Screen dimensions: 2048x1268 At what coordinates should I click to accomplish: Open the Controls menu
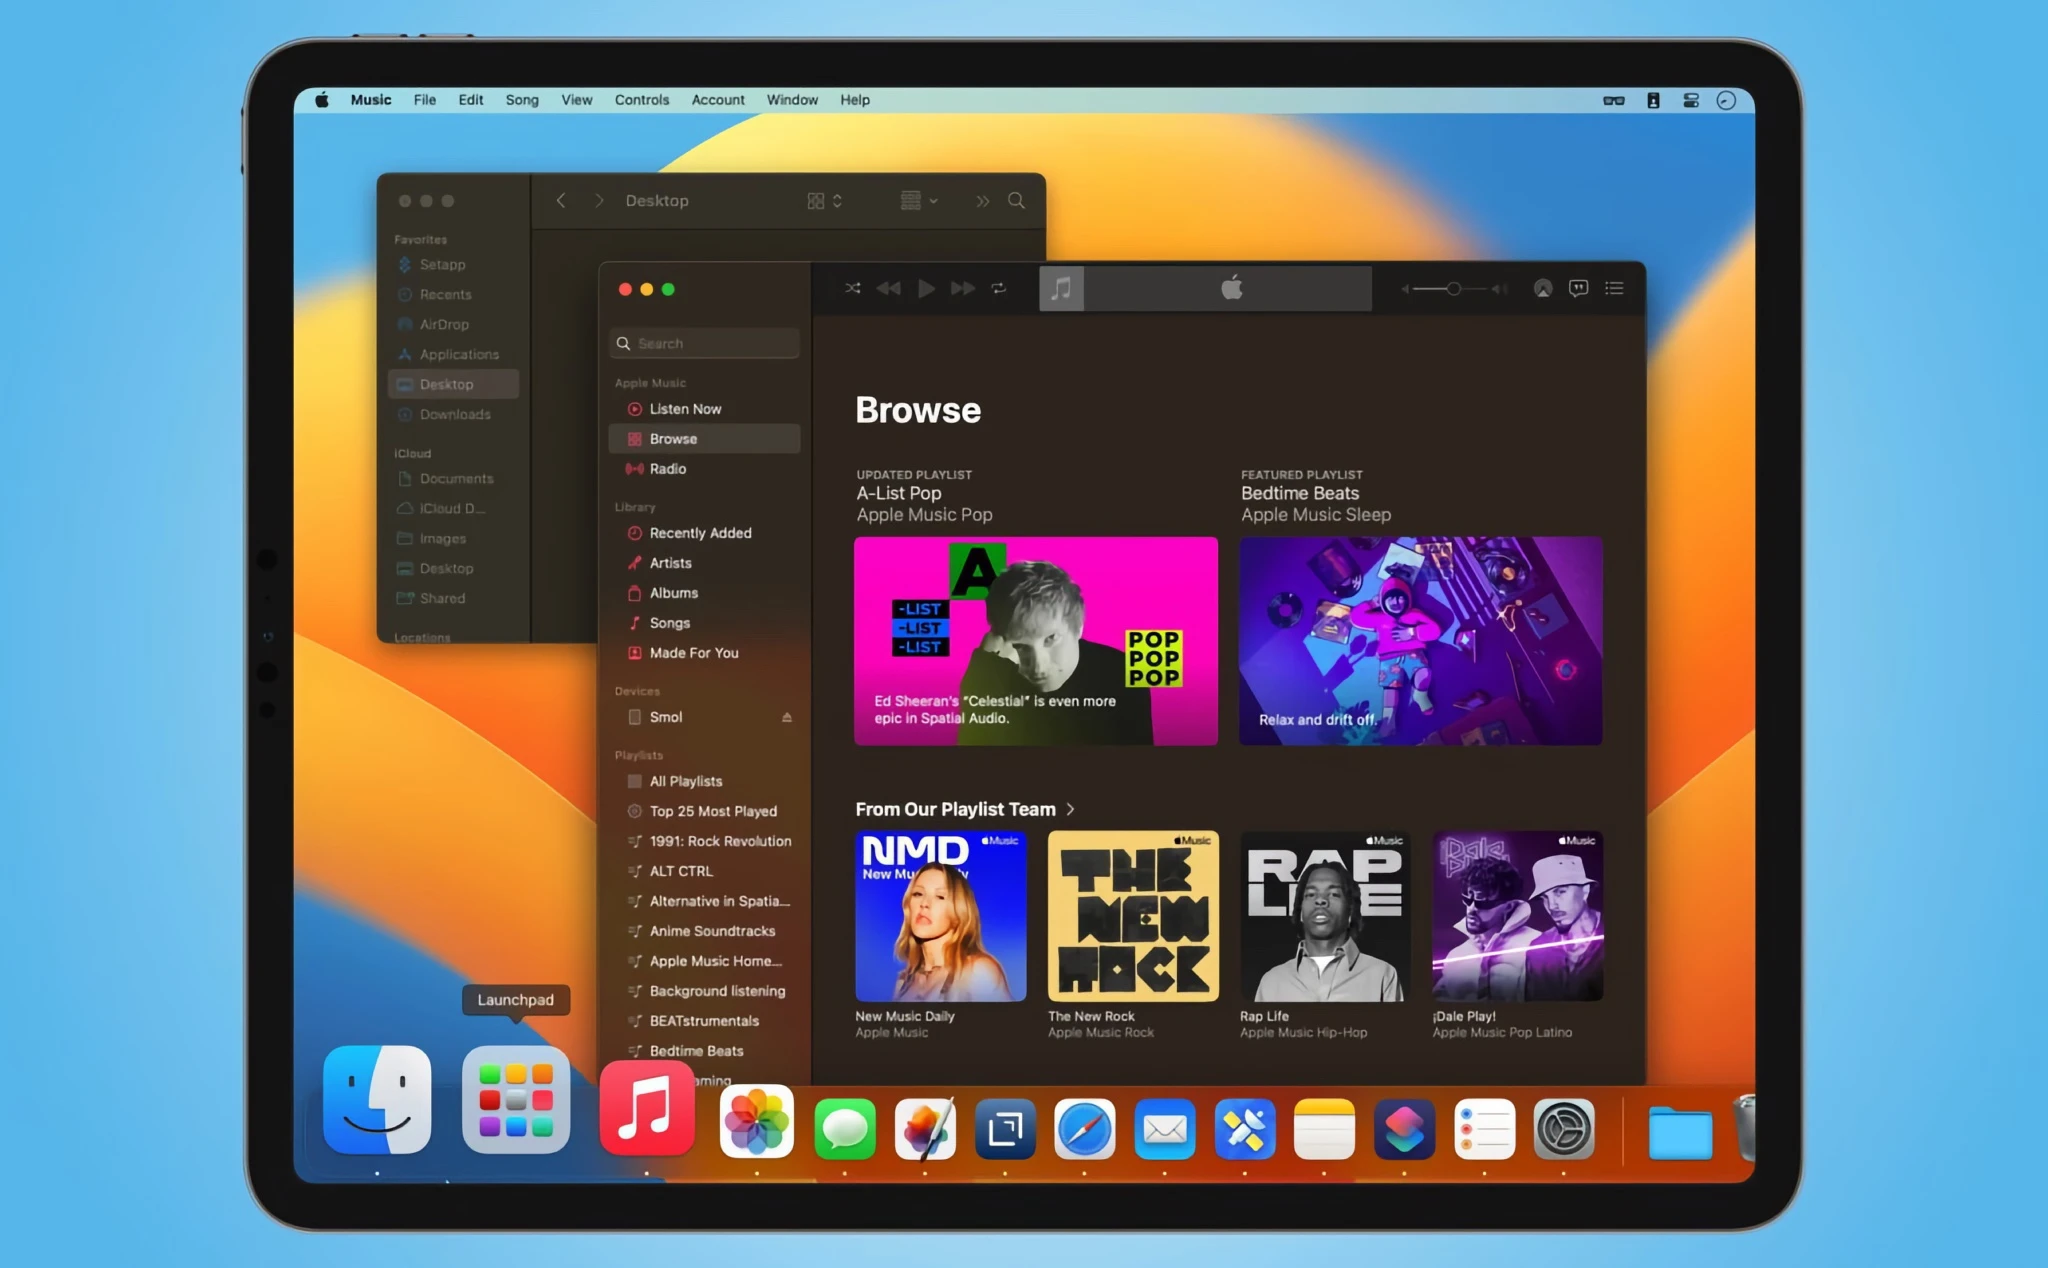coord(642,100)
